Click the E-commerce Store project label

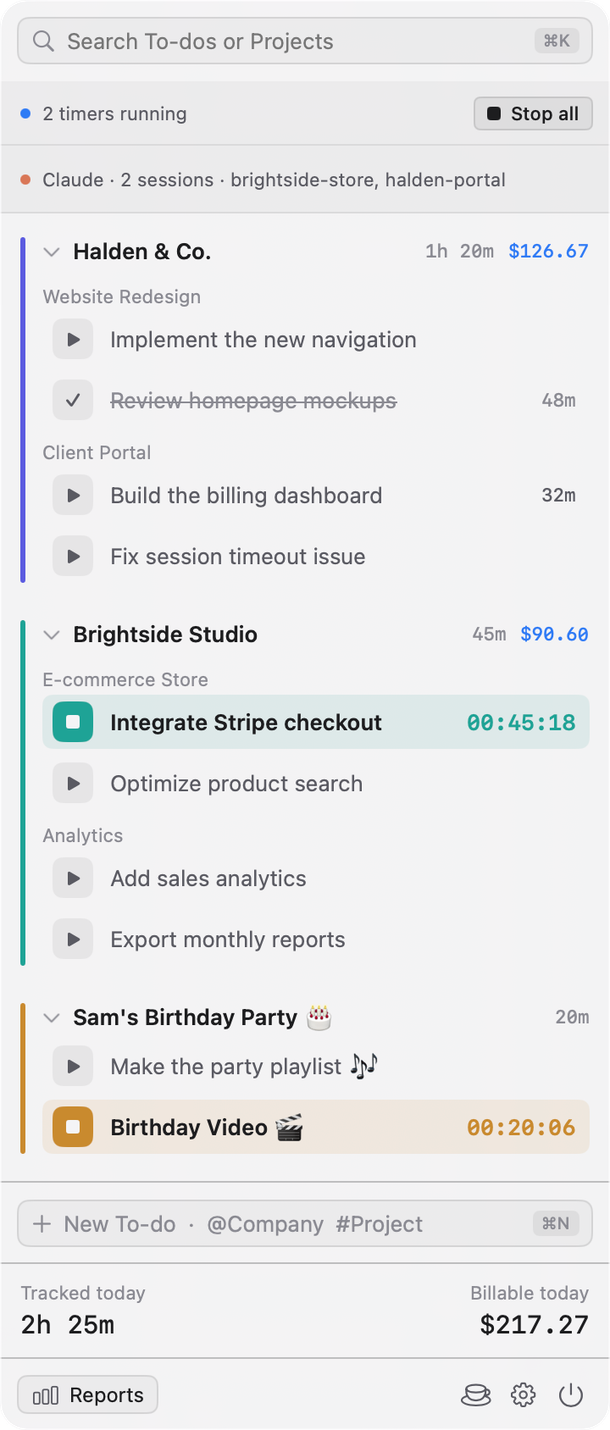click(x=126, y=680)
